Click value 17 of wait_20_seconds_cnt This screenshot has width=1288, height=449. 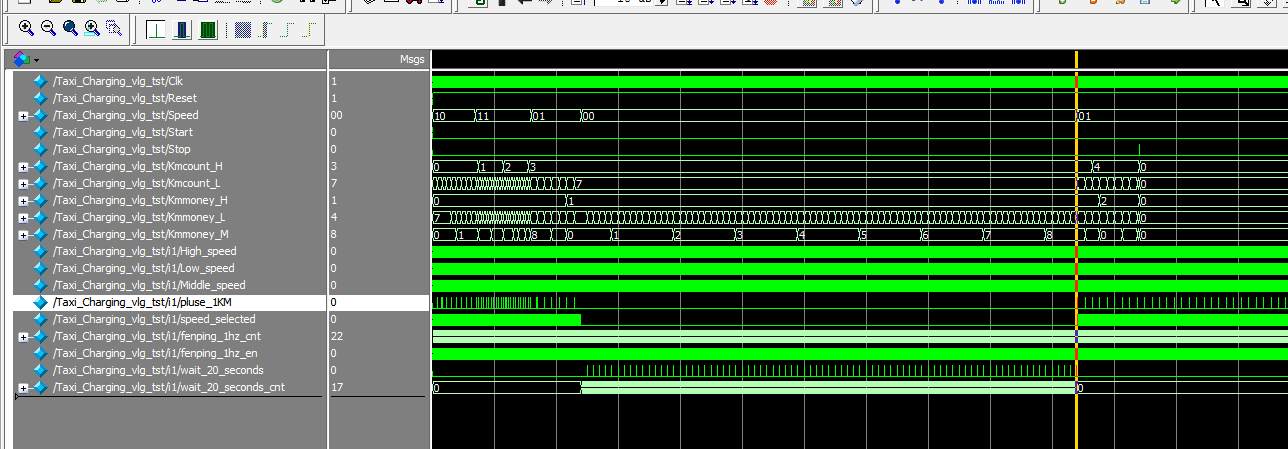coord(336,387)
